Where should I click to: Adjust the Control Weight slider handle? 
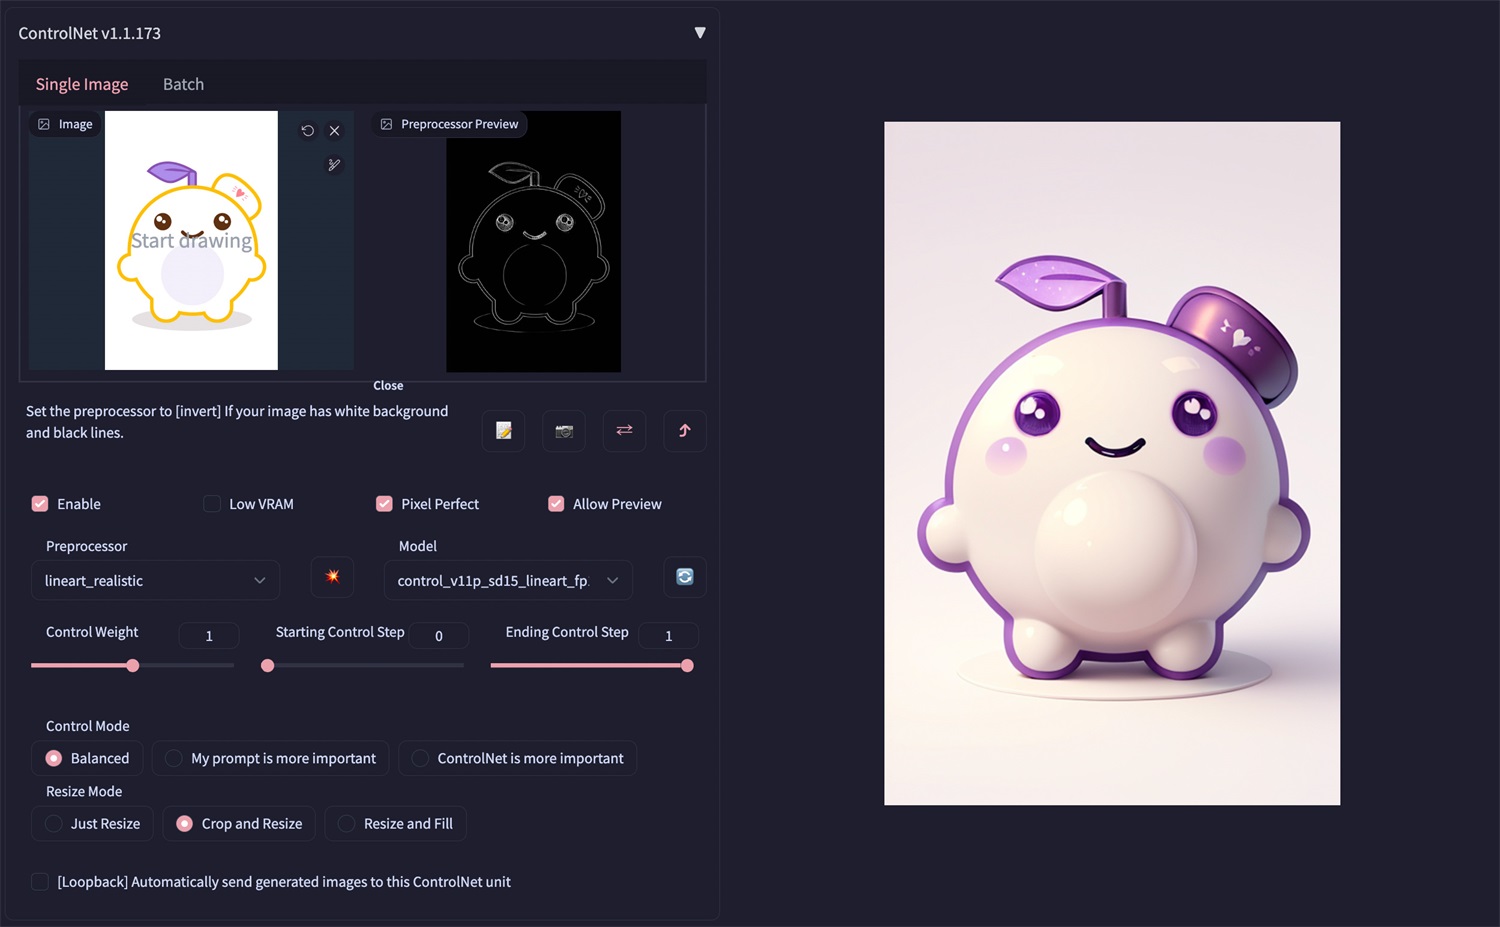[133, 666]
